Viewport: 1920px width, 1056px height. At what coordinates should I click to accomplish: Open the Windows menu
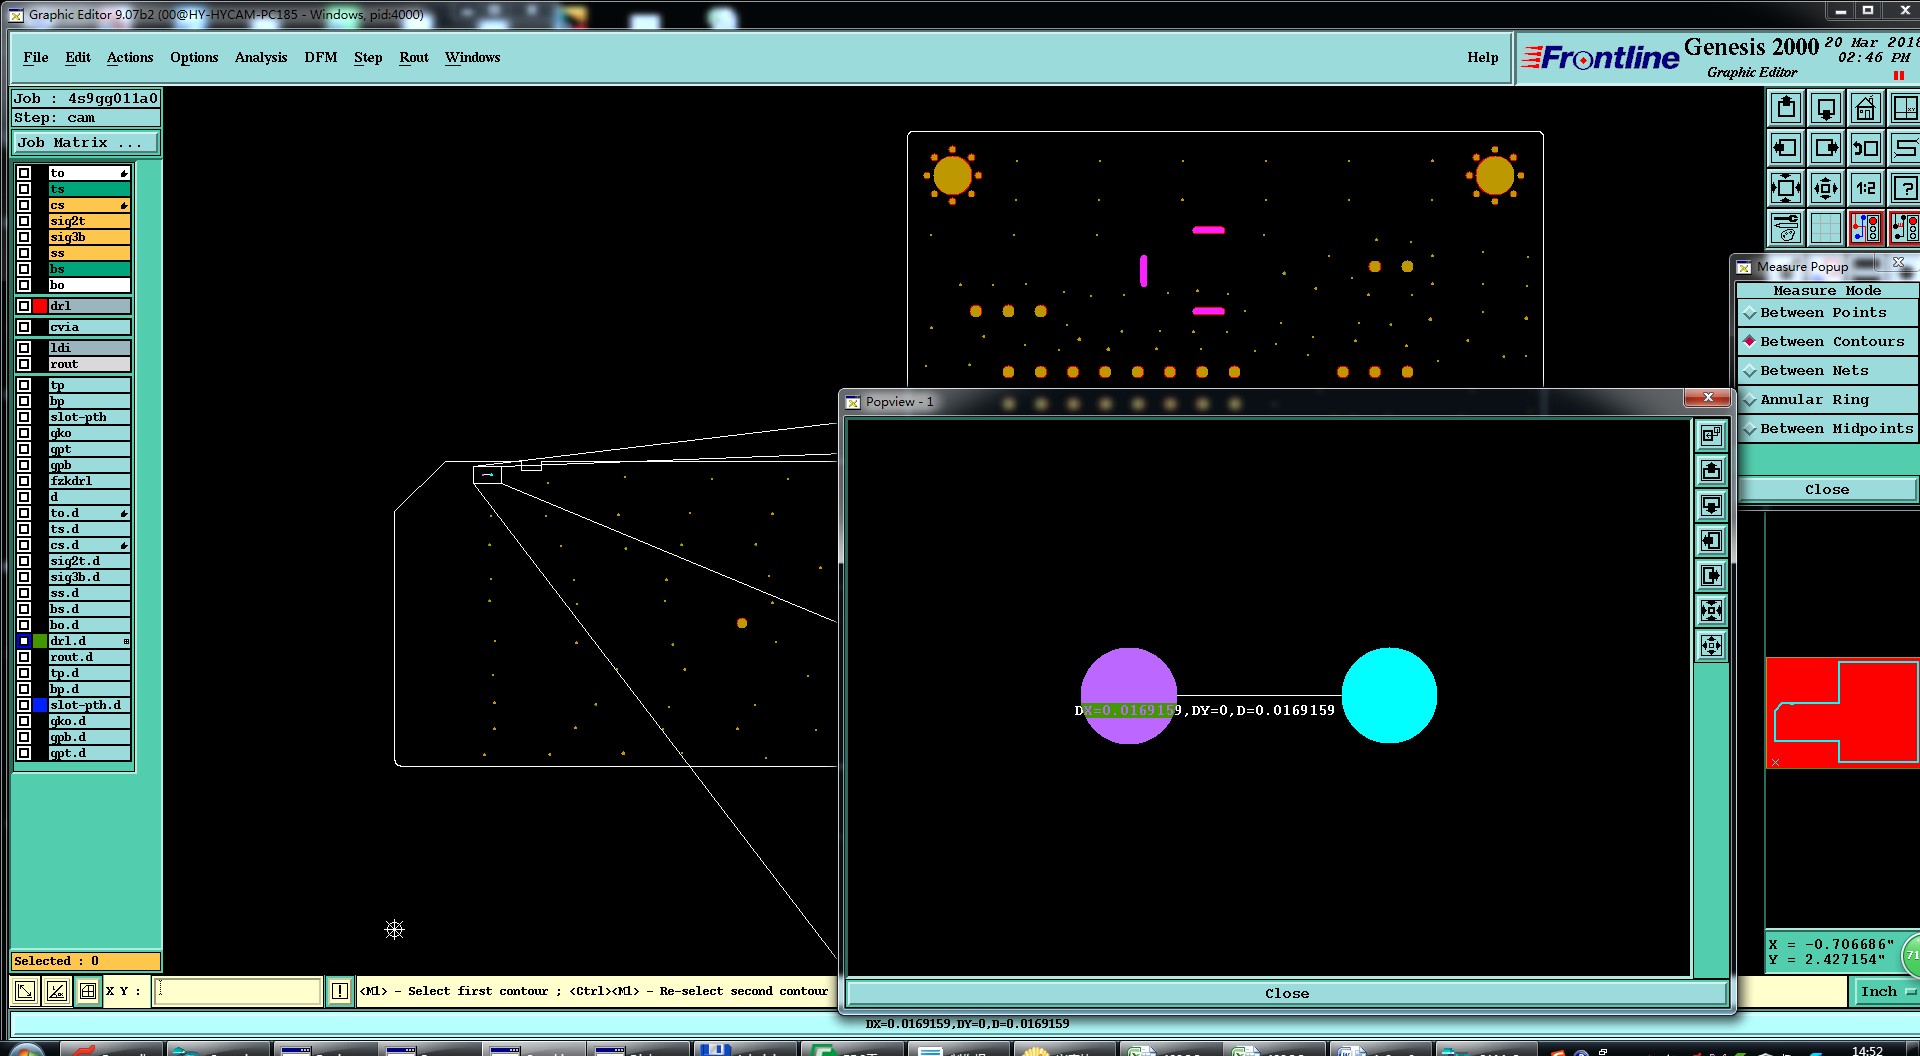pyautogui.click(x=472, y=57)
